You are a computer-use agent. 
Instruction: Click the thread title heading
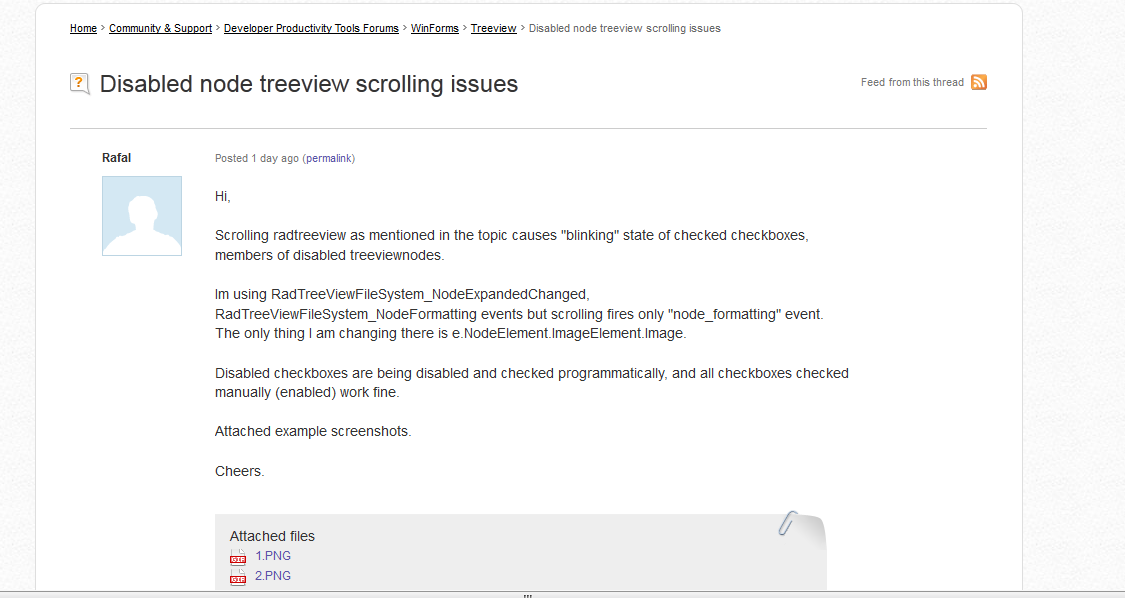[x=309, y=84]
